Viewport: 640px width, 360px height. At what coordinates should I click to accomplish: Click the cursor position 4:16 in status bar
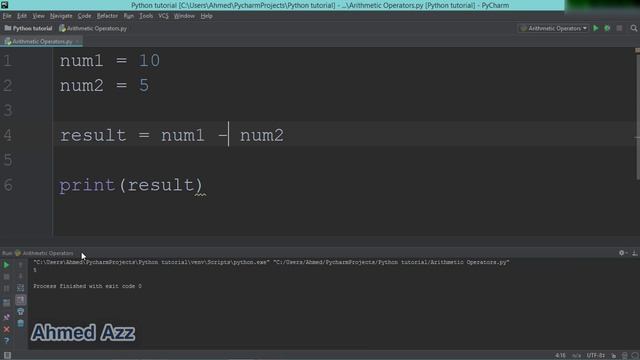pos(560,356)
